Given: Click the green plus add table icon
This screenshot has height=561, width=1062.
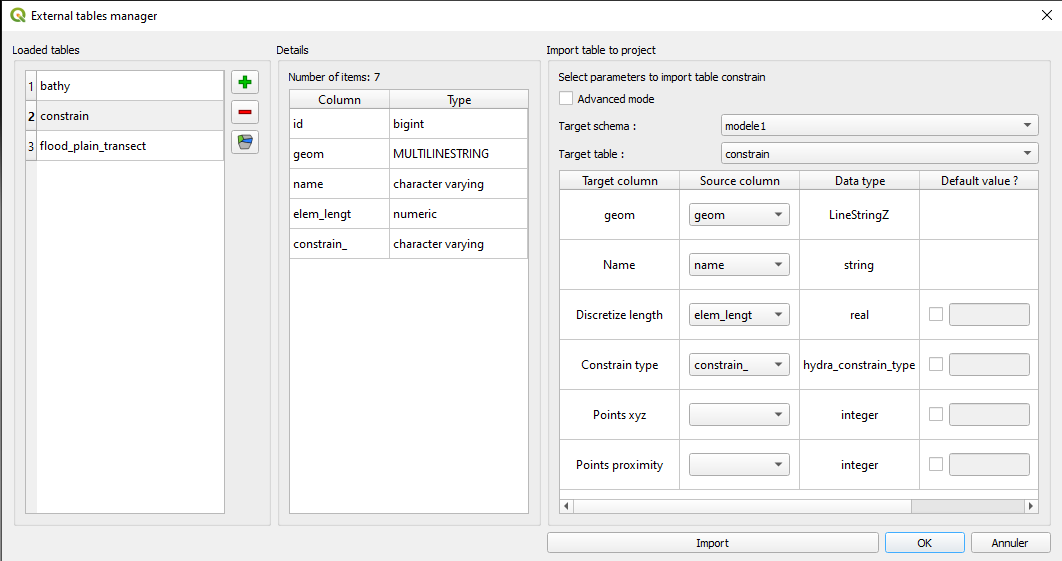Looking at the screenshot, I should click(x=245, y=82).
